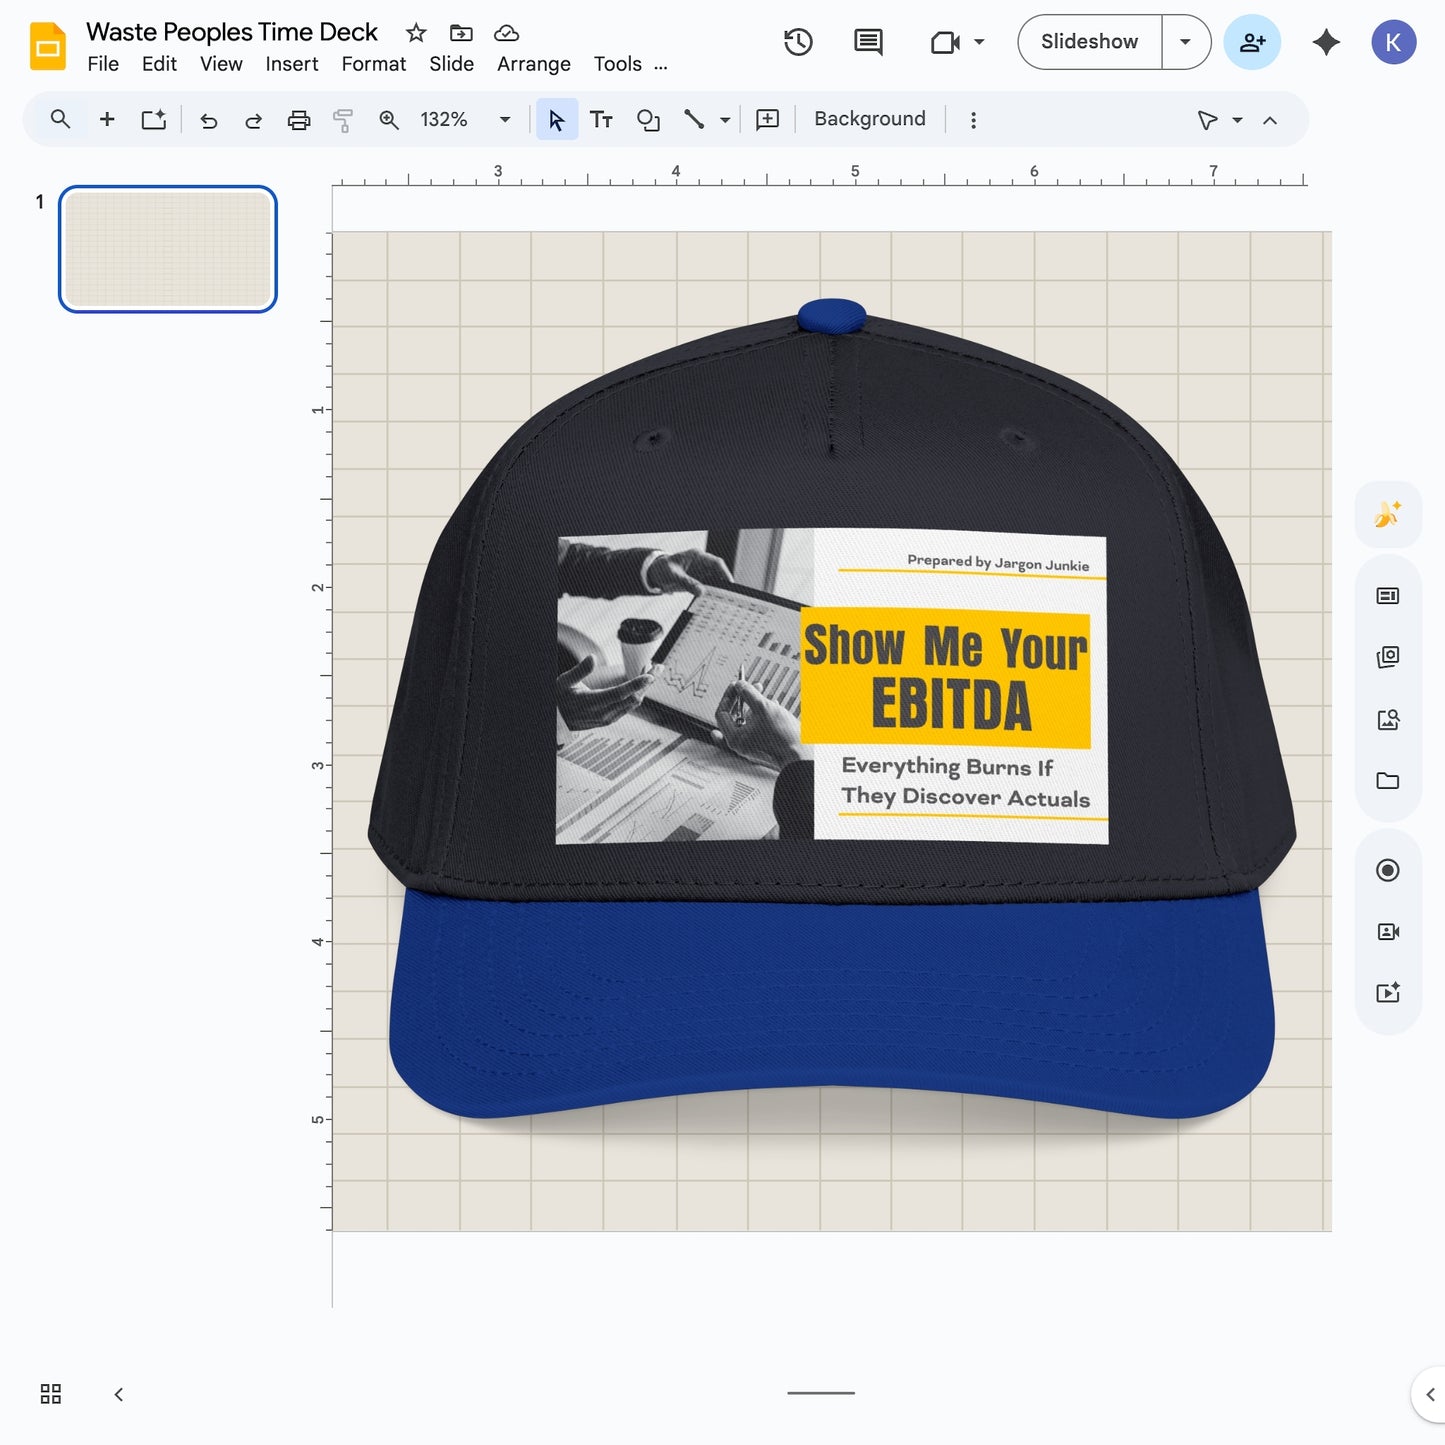Open the speaker video side panel icon
The width and height of the screenshot is (1445, 1445).
tap(1388, 931)
